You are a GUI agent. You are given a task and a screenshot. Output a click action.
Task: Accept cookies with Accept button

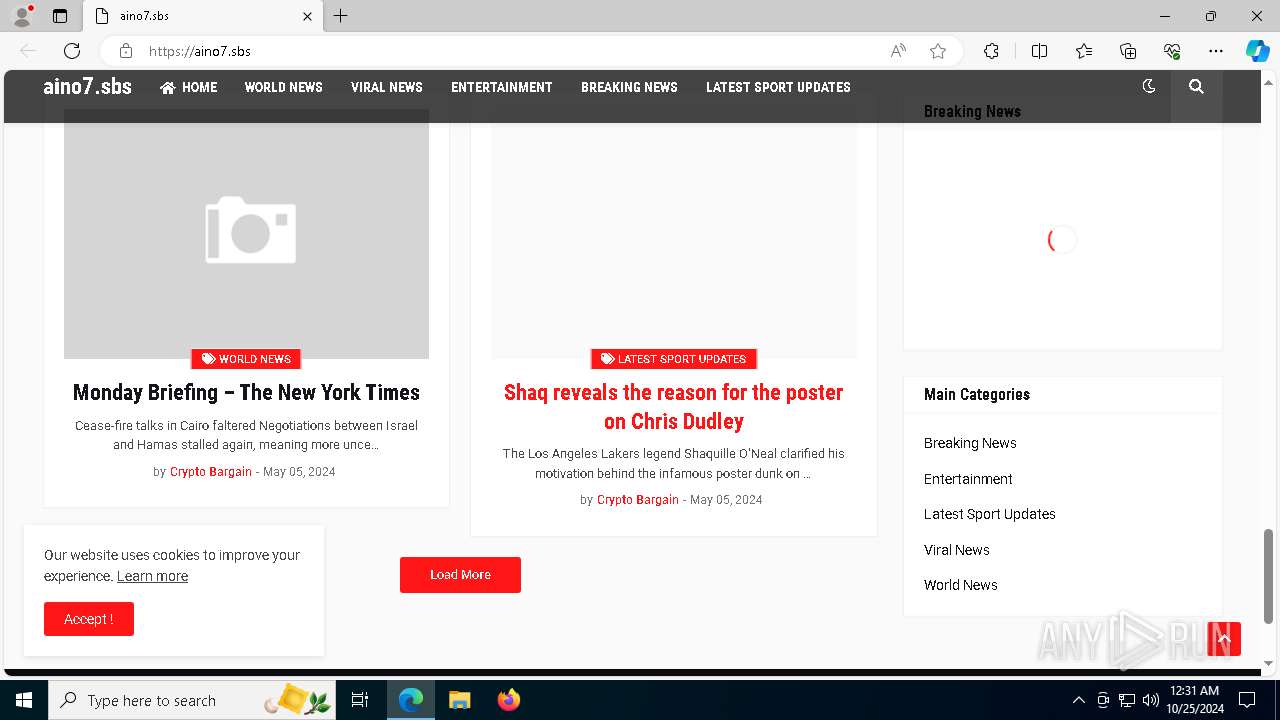(x=89, y=619)
